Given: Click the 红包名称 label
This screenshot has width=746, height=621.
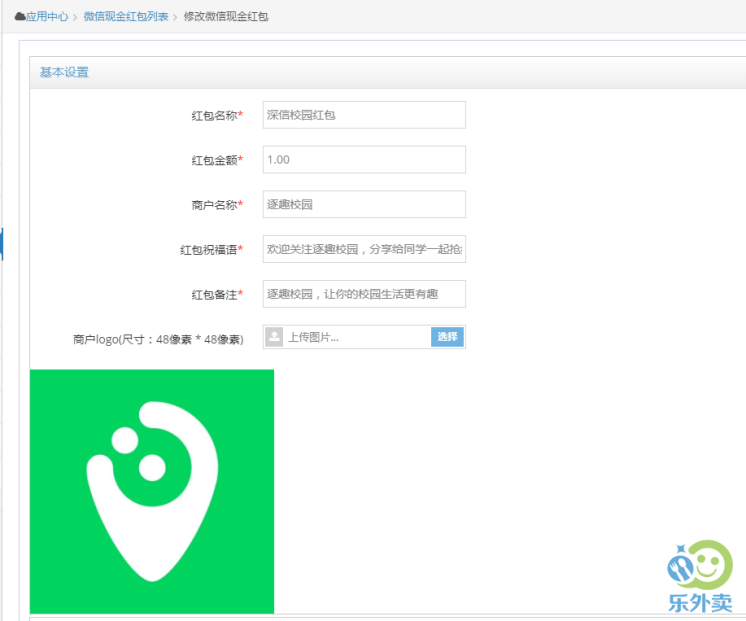Looking at the screenshot, I should 217,115.
